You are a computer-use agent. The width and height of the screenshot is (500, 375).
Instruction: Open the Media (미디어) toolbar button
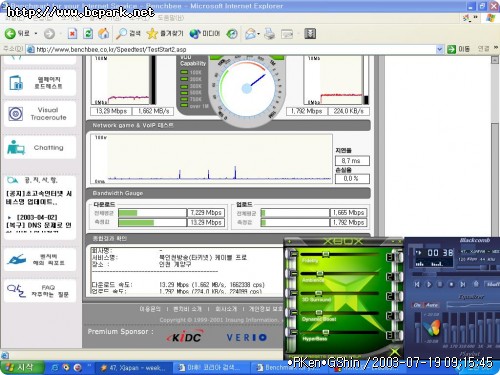[205, 33]
